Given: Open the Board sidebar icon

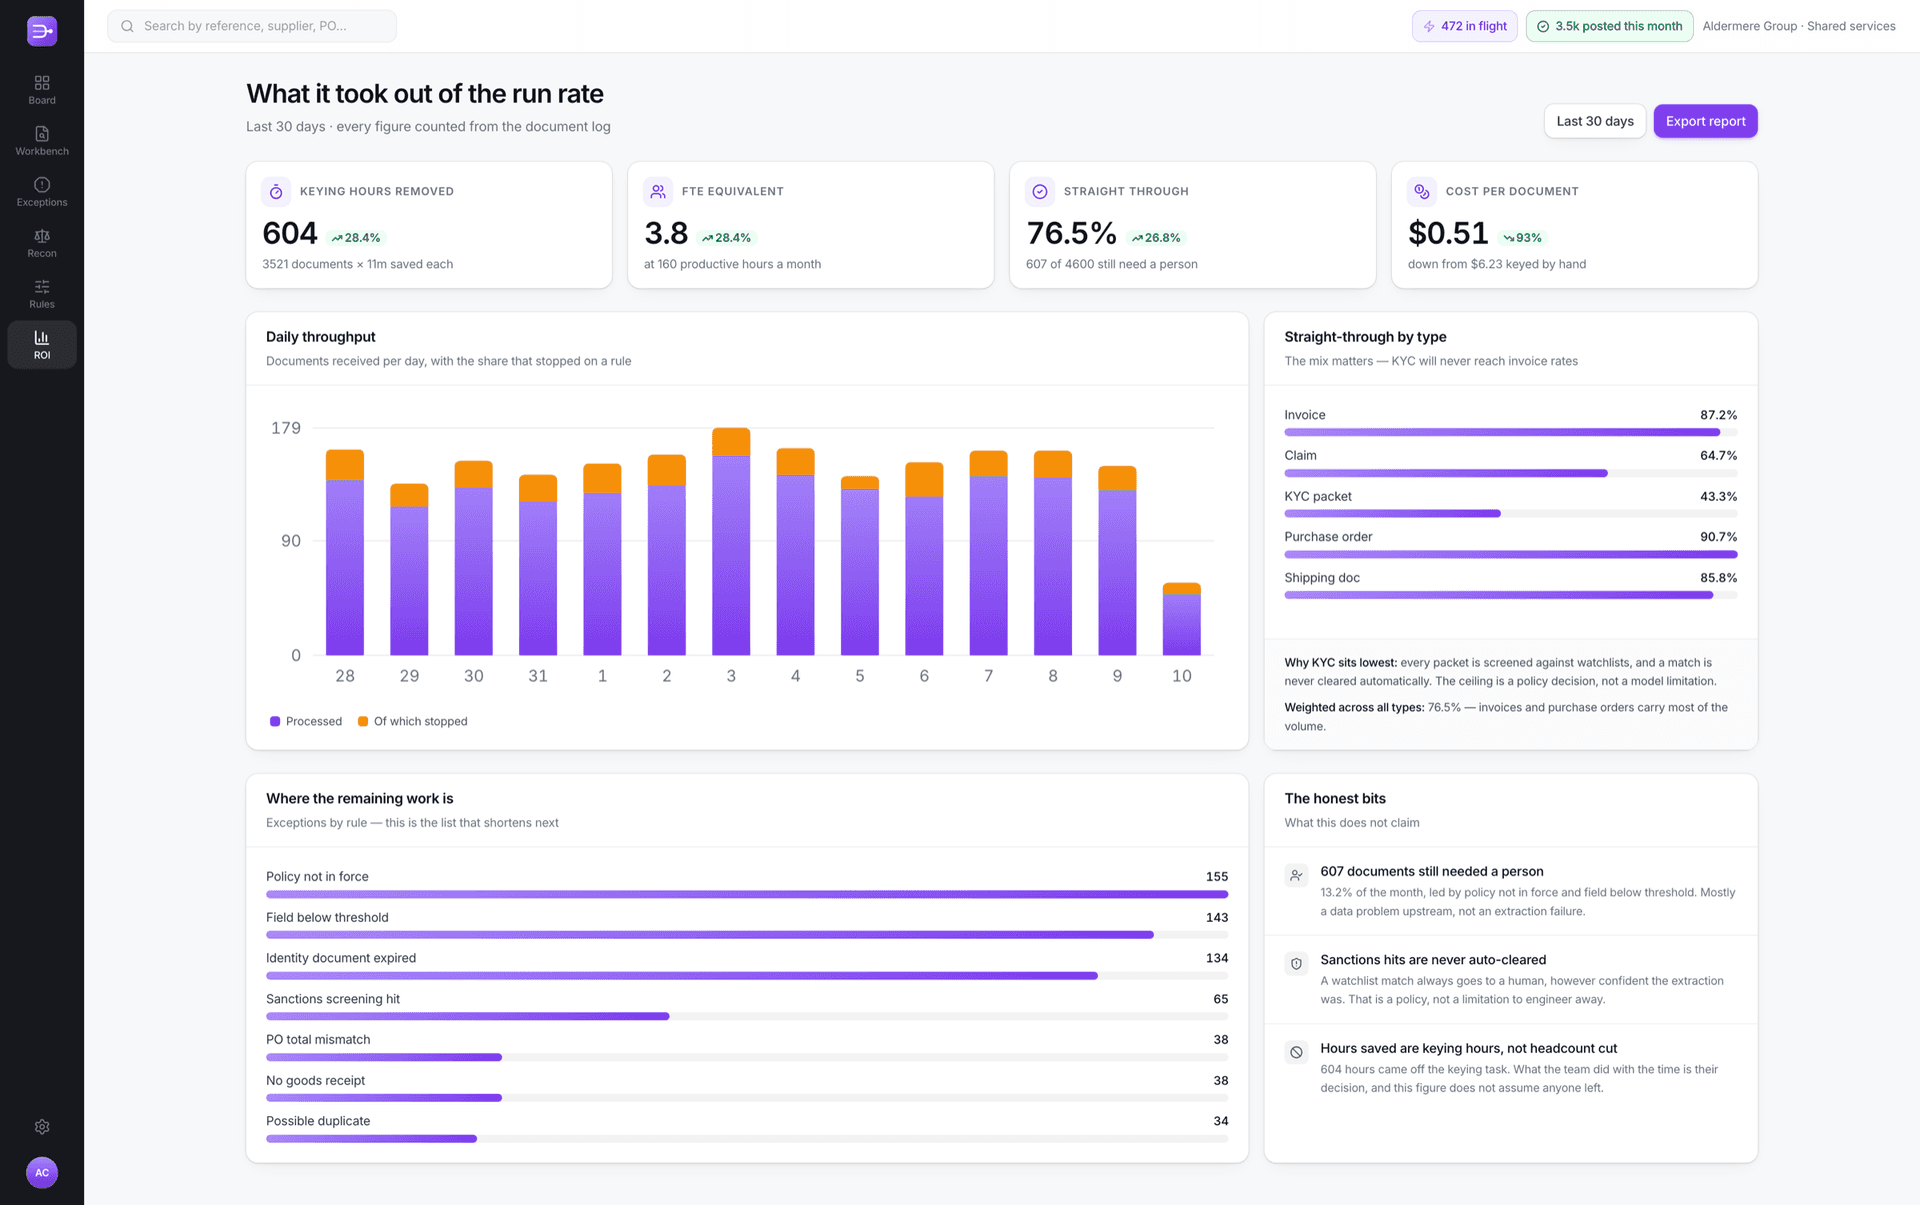Looking at the screenshot, I should coord(42,89).
